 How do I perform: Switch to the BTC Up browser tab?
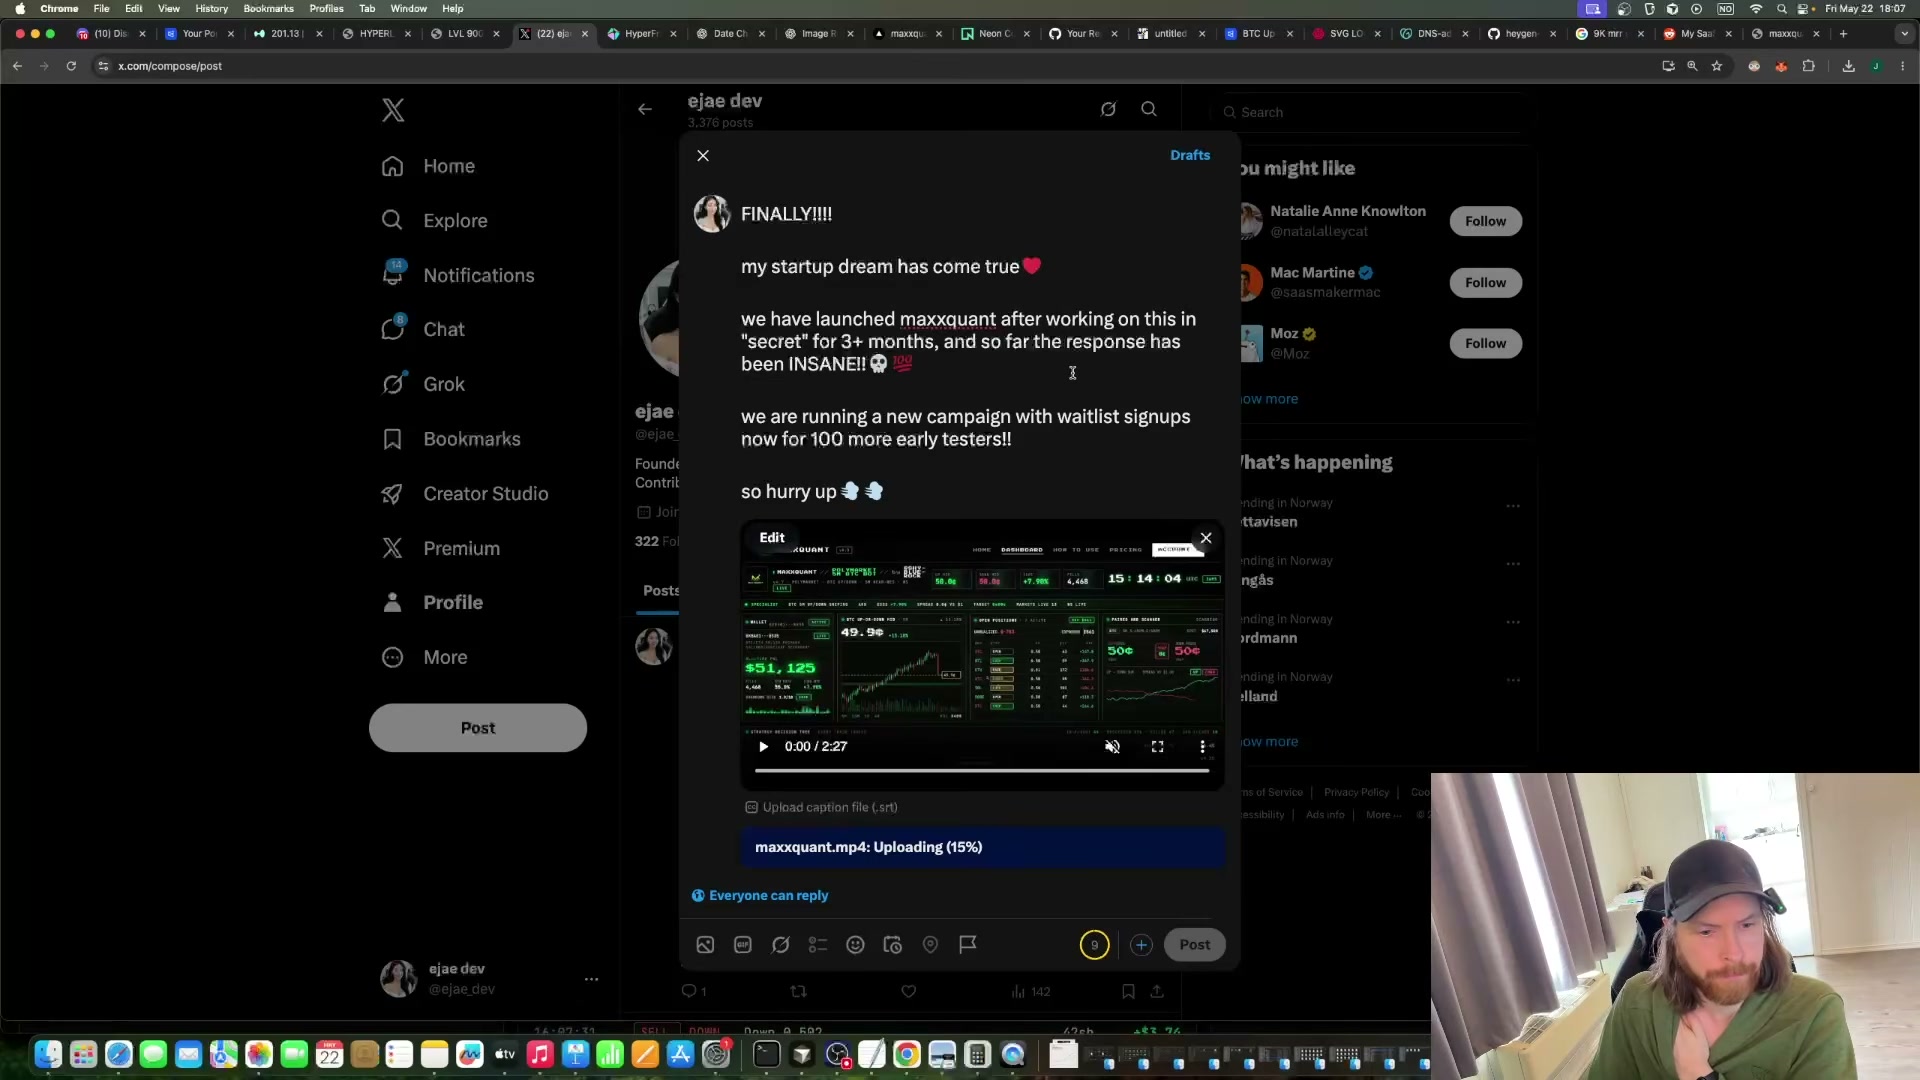pyautogui.click(x=1257, y=33)
